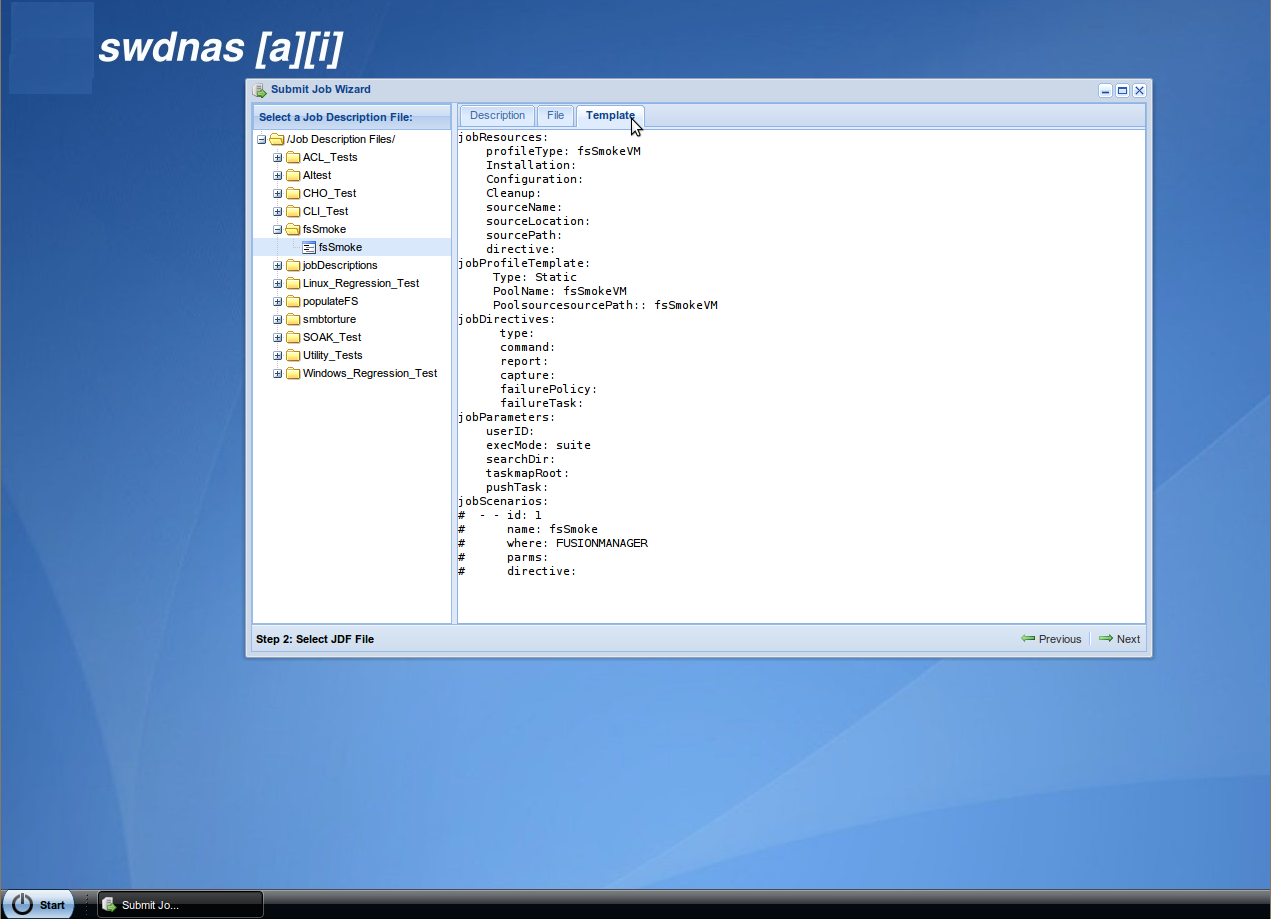The width and height of the screenshot is (1271, 919).
Task: Expand the Linux_Regression_Test tree node
Action: 278,283
